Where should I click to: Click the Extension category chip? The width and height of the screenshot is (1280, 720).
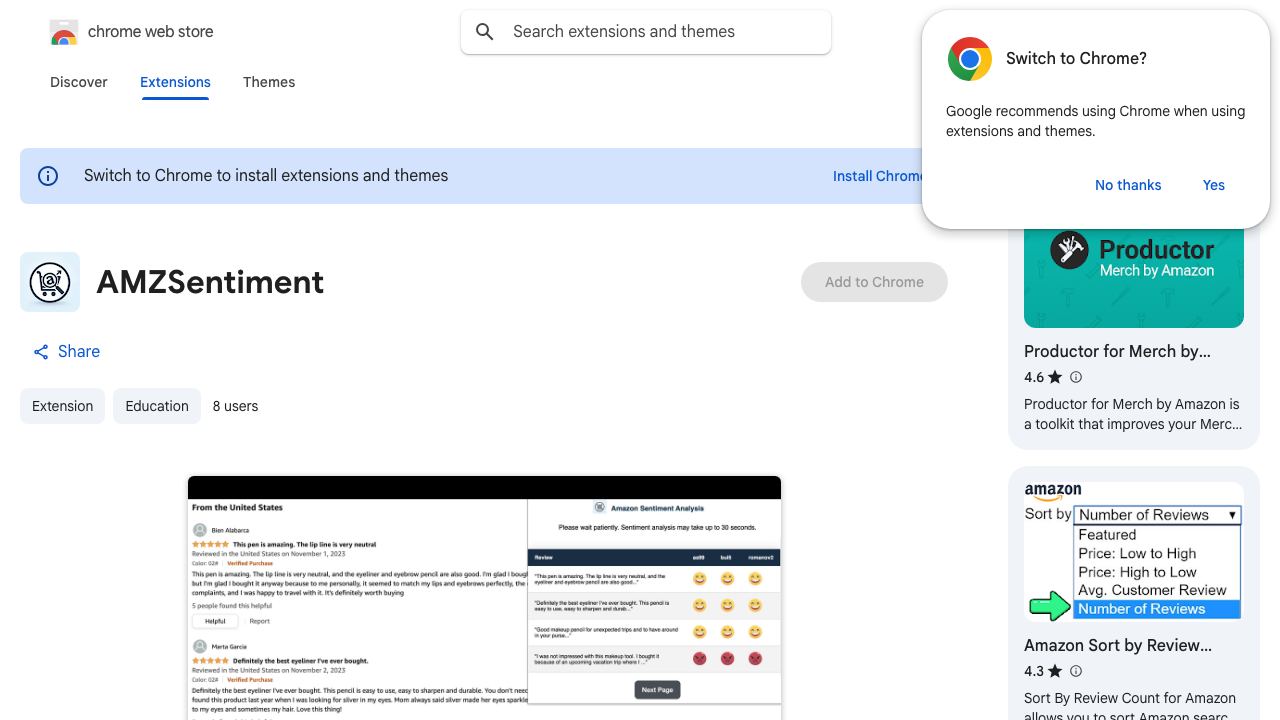click(x=62, y=406)
